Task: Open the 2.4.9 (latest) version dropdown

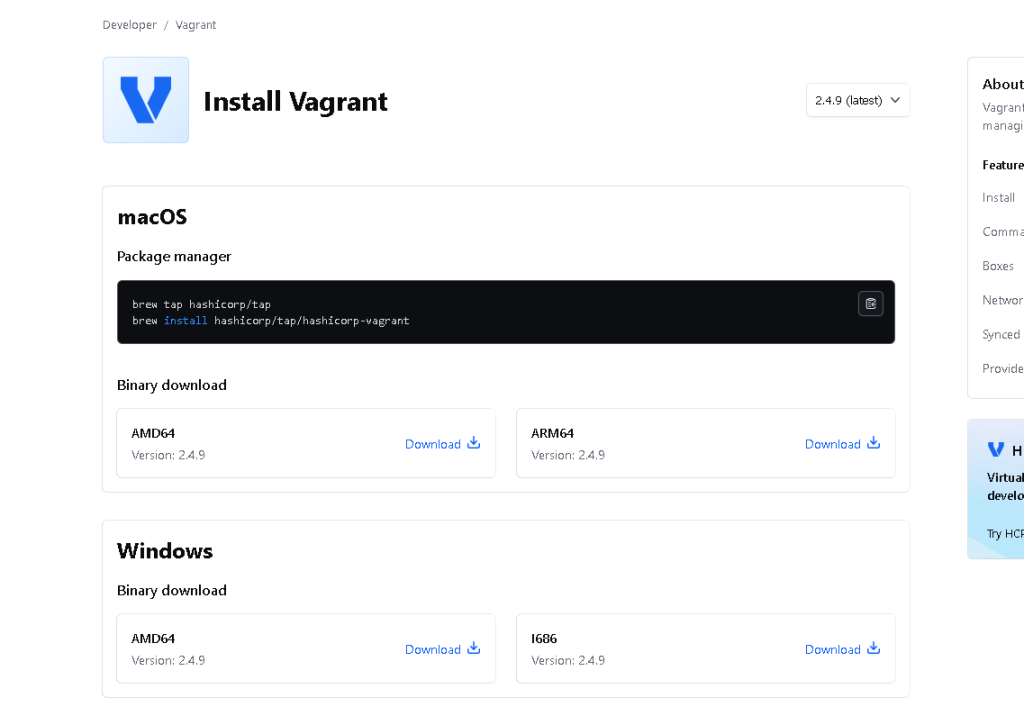Action: point(858,100)
